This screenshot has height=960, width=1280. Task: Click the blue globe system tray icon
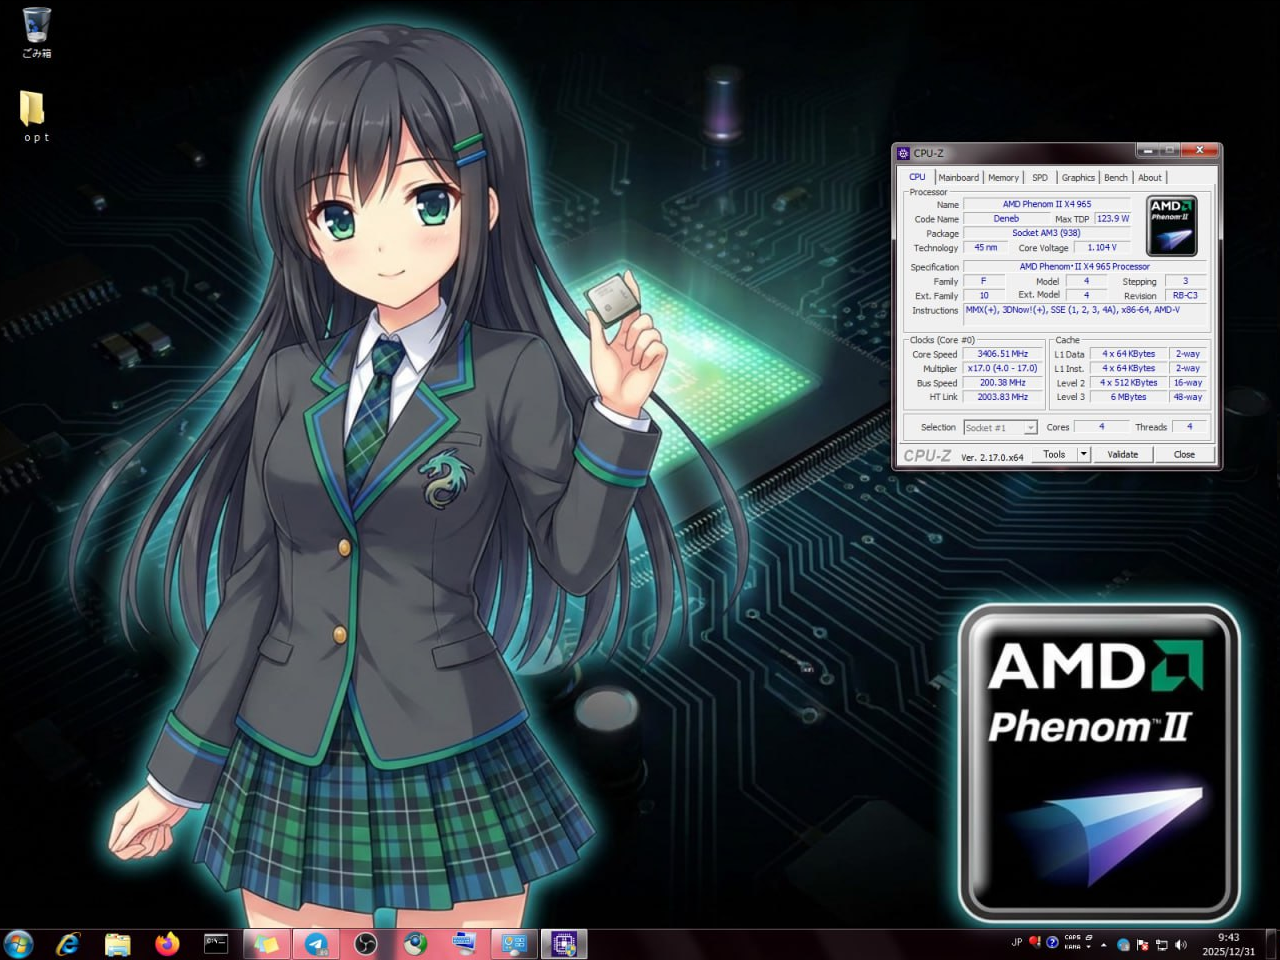tap(1123, 945)
